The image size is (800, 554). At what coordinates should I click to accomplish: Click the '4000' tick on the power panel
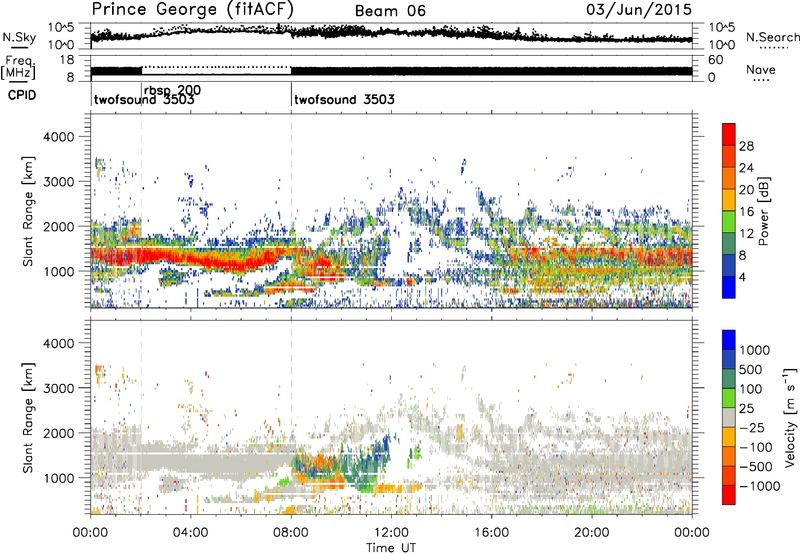(58, 137)
